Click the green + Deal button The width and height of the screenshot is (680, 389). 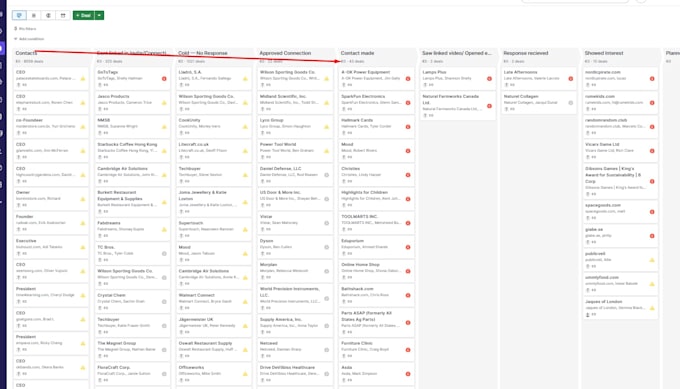pyautogui.click(x=83, y=16)
